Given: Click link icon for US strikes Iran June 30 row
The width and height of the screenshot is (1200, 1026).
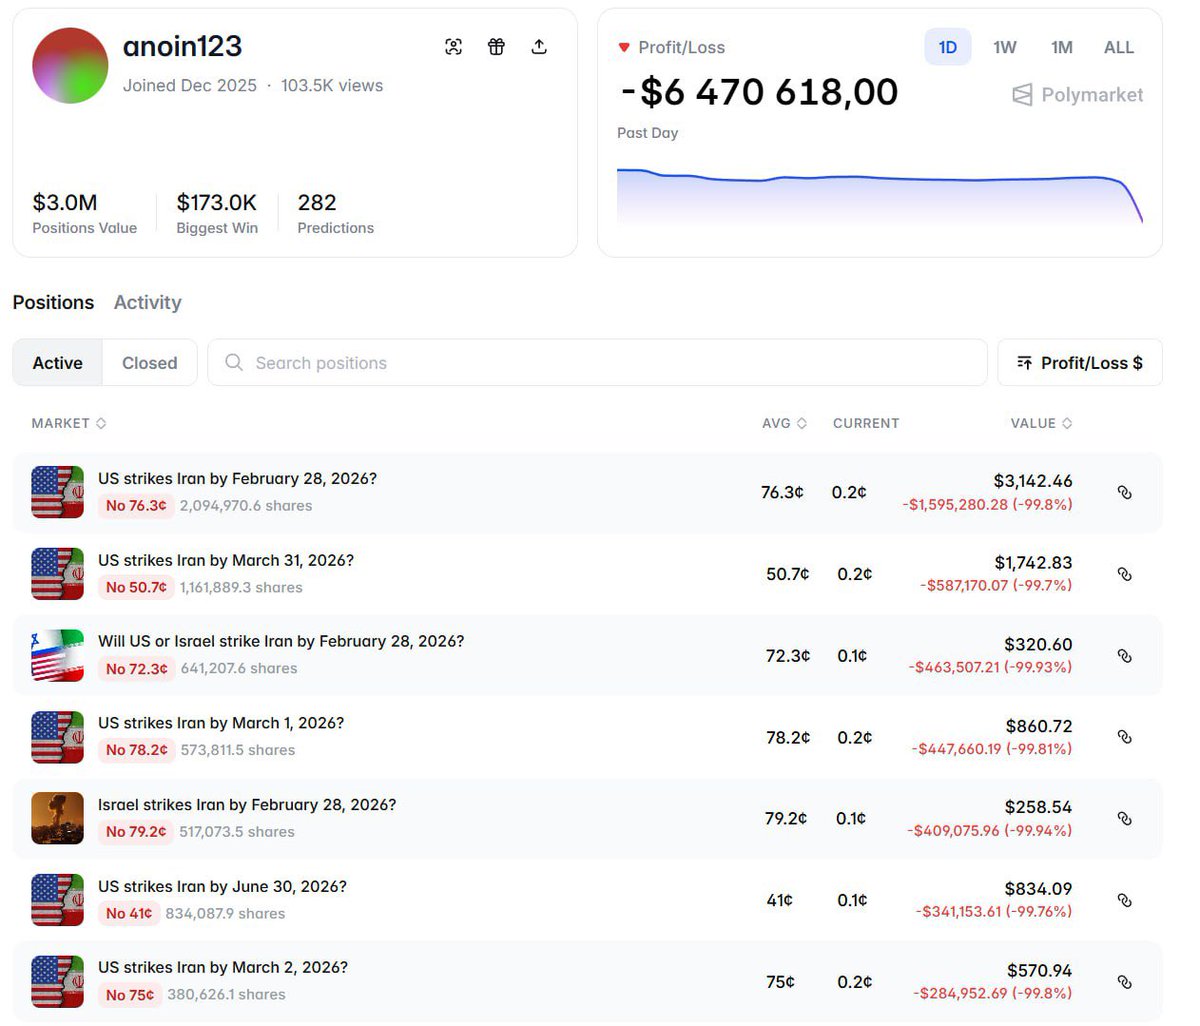Looking at the screenshot, I should [x=1124, y=900].
